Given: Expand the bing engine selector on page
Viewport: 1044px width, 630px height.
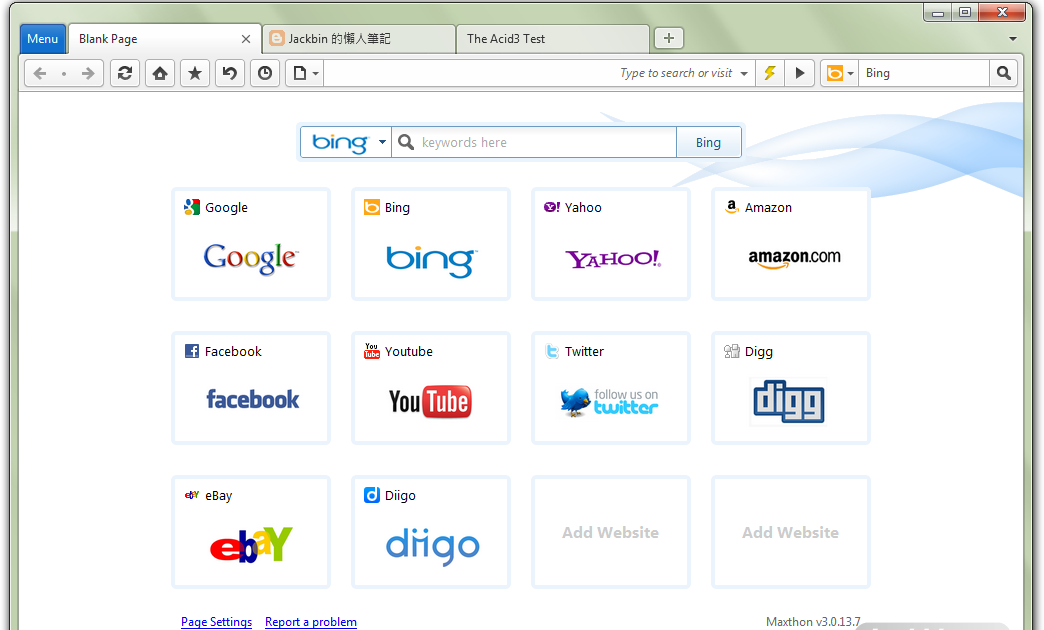Looking at the screenshot, I should [346, 143].
